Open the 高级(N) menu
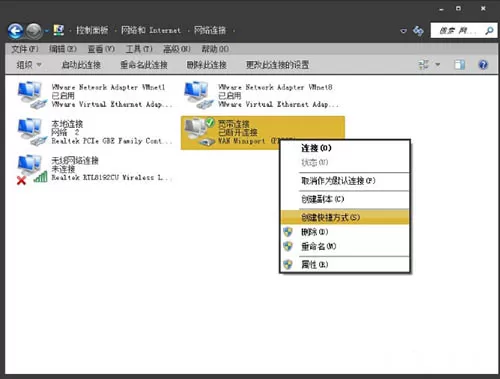 point(177,49)
